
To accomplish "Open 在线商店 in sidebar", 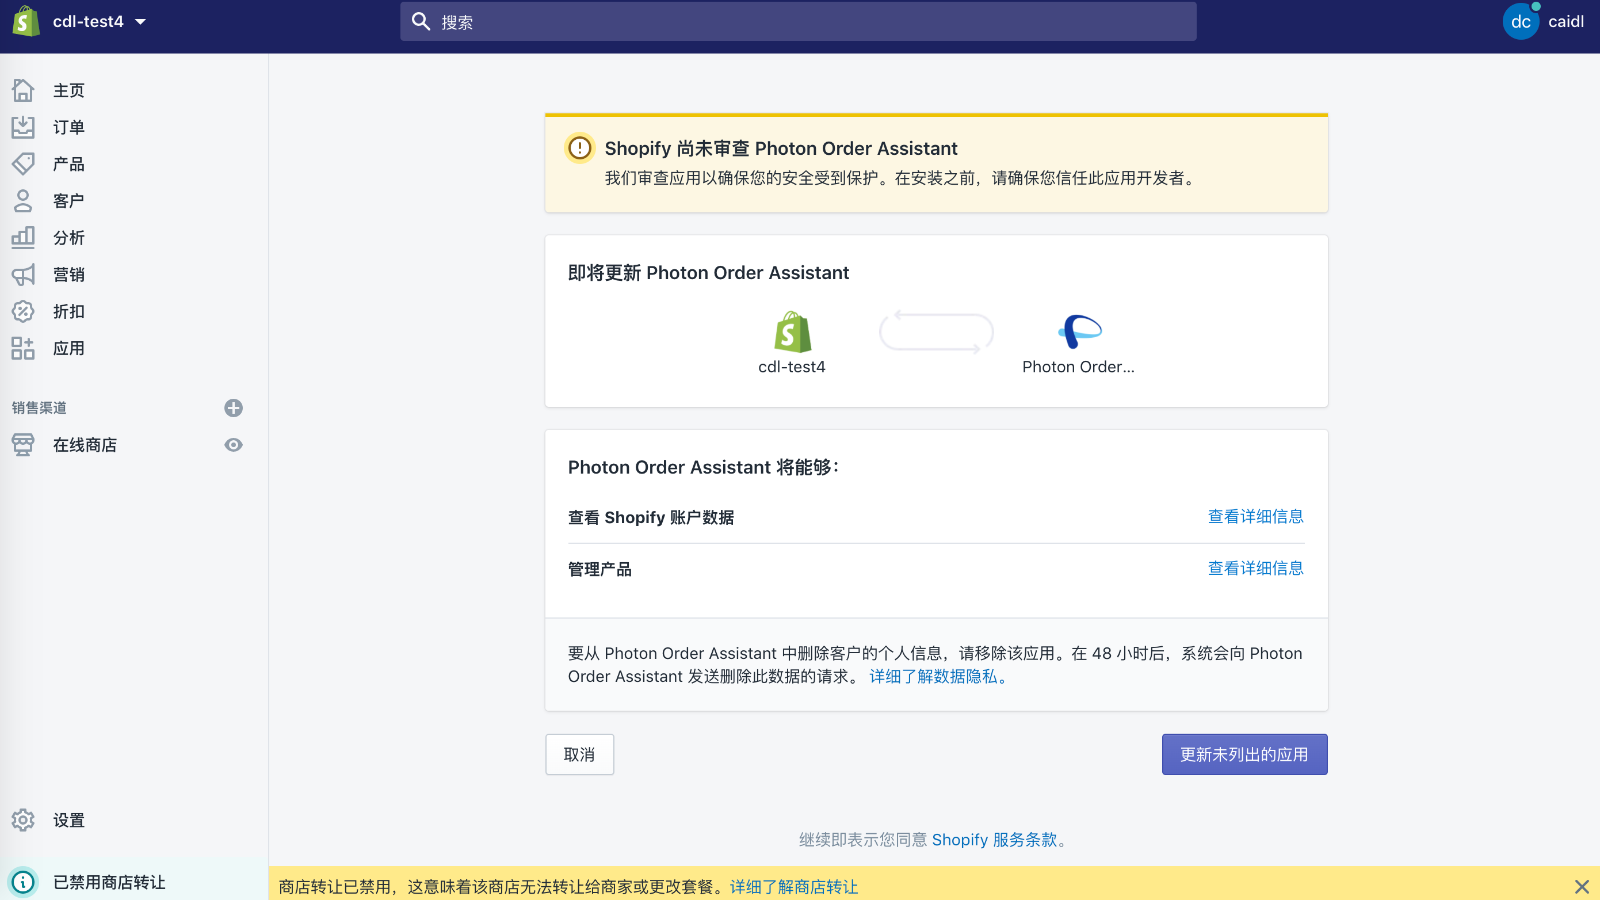I will click(85, 445).
